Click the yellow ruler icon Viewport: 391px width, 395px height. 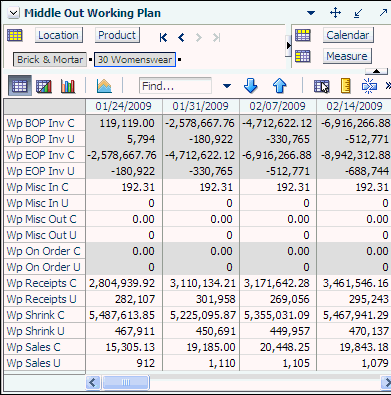(x=346, y=86)
